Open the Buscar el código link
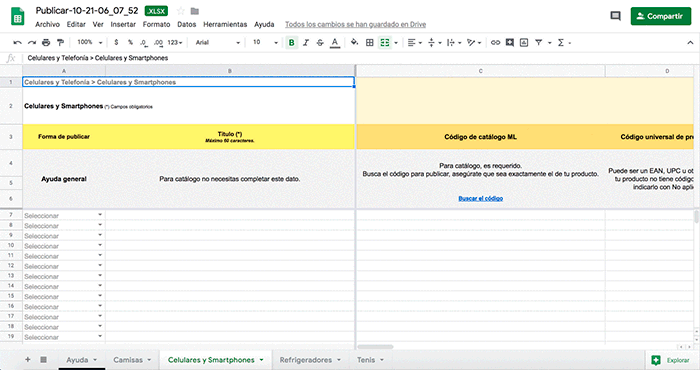Viewport: 700px width, 370px height. click(480, 199)
